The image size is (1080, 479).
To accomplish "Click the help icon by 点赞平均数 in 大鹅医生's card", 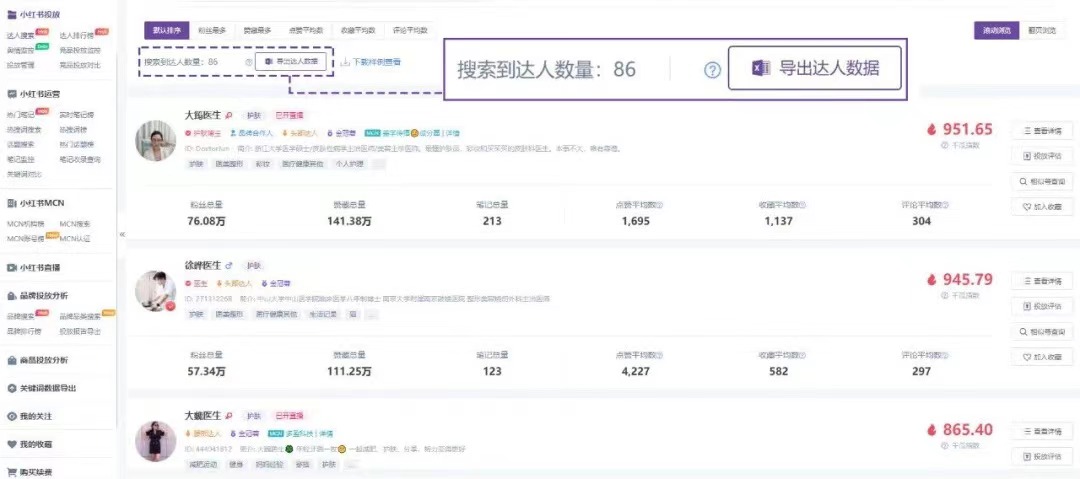I will (659, 205).
